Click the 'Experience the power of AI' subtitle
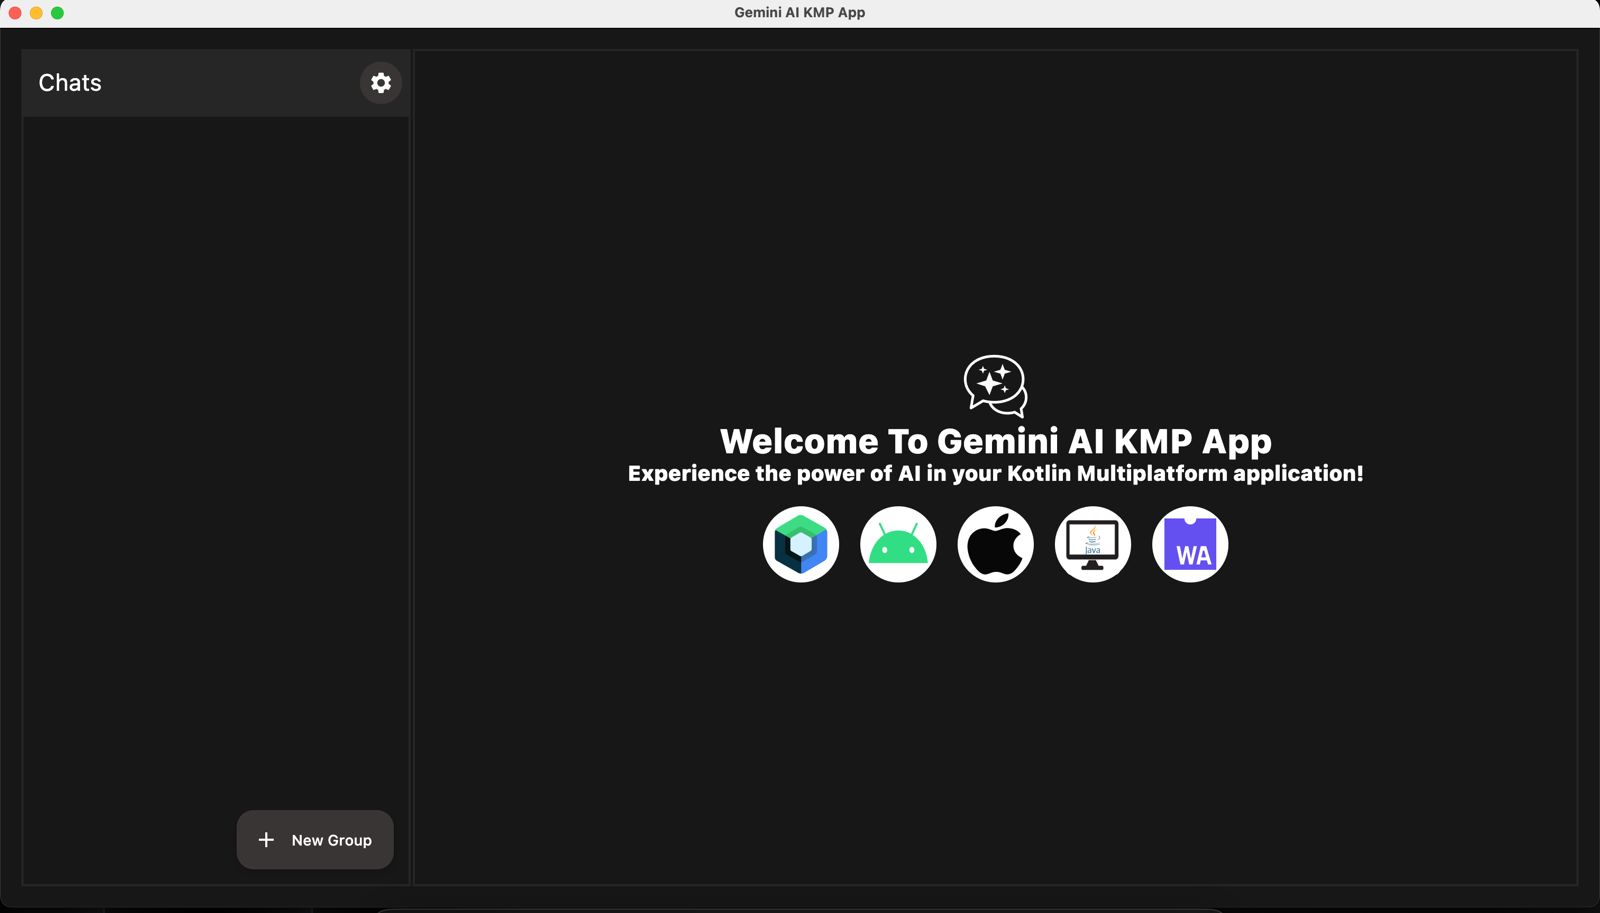Image resolution: width=1600 pixels, height=913 pixels. coord(995,474)
